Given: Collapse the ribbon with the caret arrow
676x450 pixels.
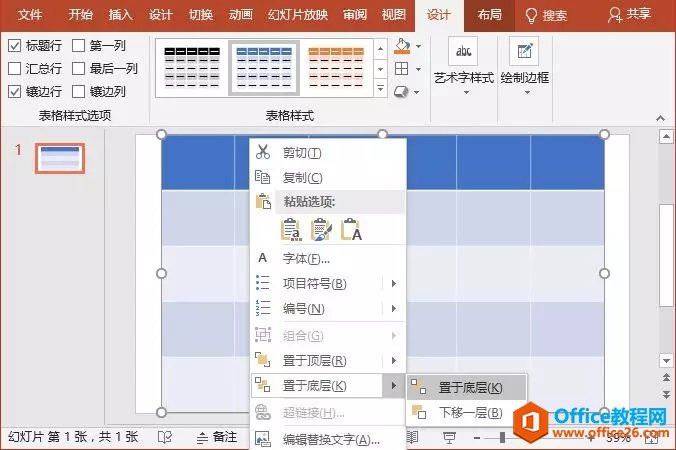Looking at the screenshot, I should [x=660, y=118].
